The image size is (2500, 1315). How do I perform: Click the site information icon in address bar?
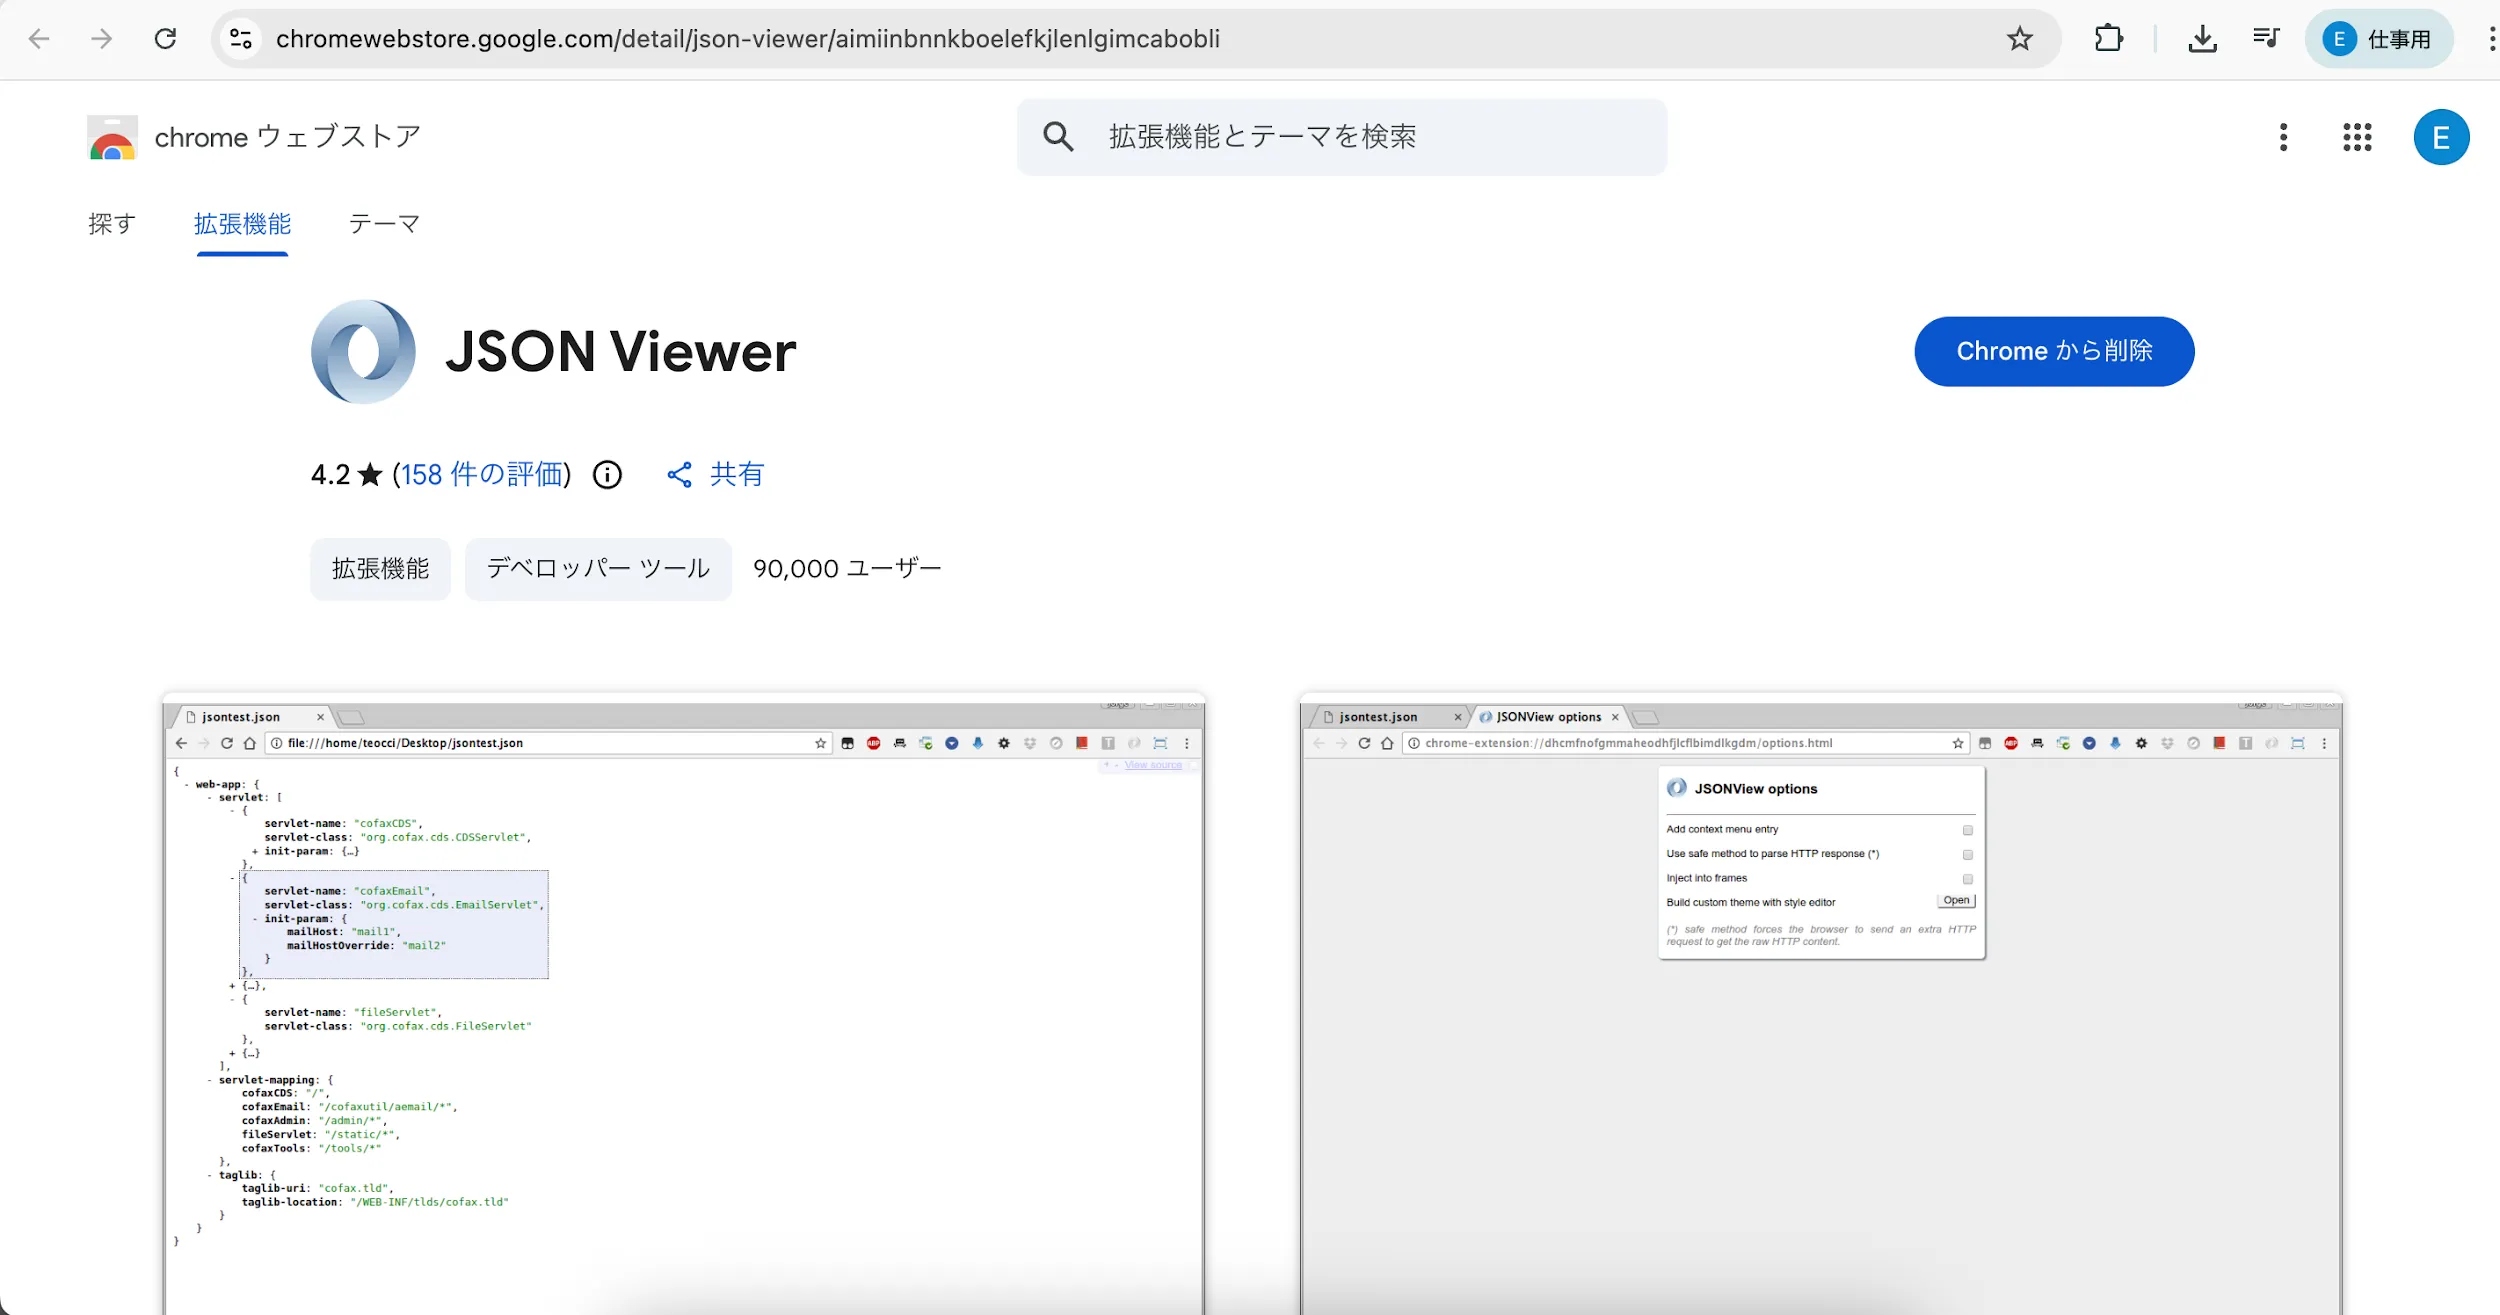coord(241,39)
